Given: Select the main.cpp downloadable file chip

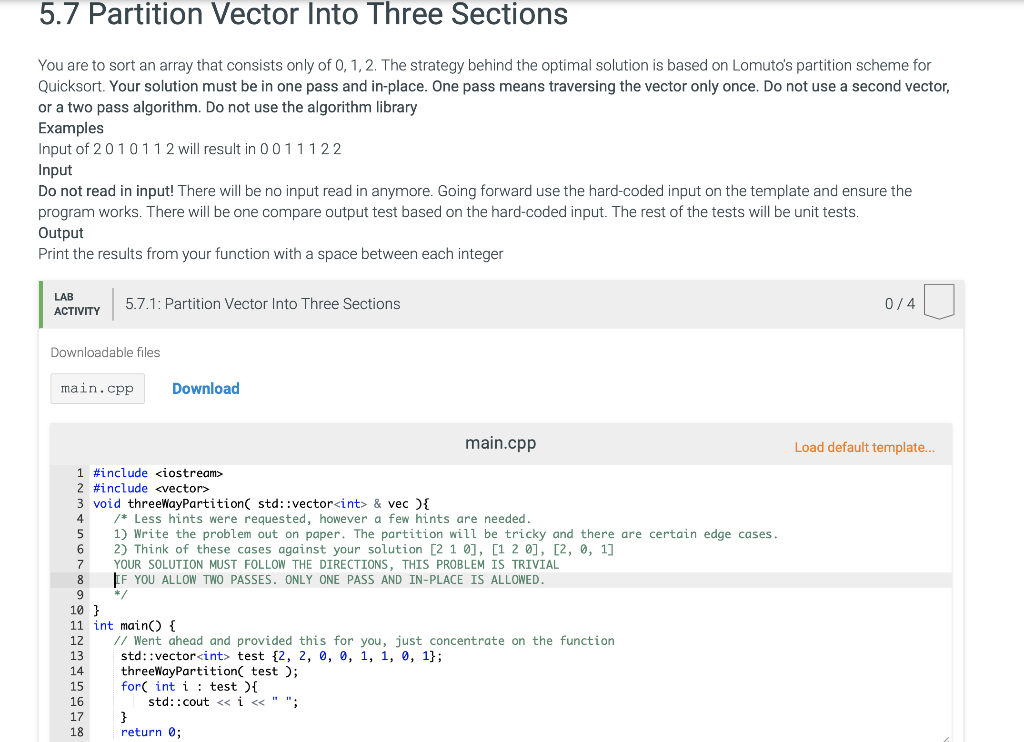Looking at the screenshot, I should pyautogui.click(x=97, y=388).
